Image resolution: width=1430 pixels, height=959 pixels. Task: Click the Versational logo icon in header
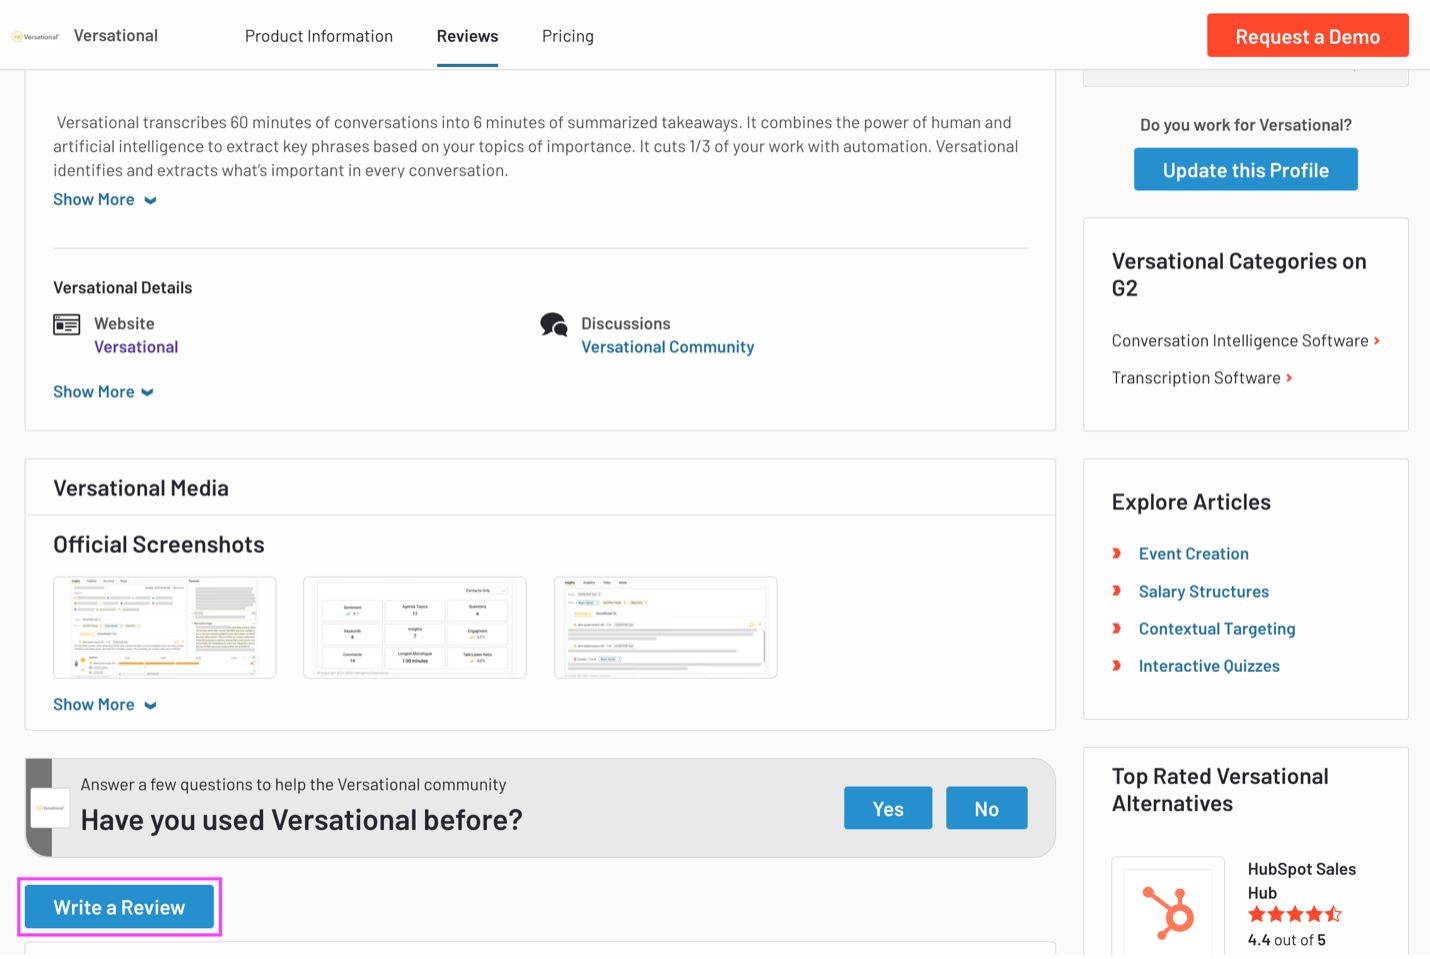click(x=35, y=37)
